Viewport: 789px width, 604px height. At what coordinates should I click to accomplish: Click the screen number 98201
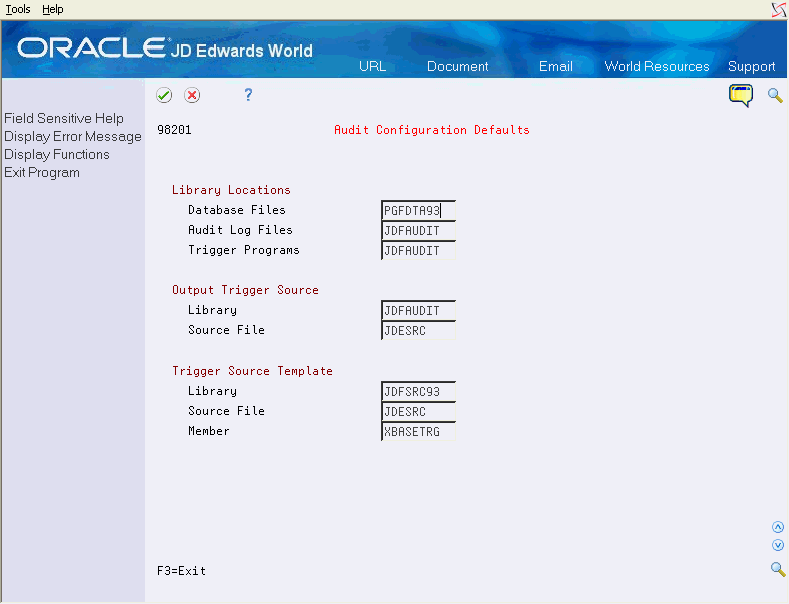tap(174, 130)
